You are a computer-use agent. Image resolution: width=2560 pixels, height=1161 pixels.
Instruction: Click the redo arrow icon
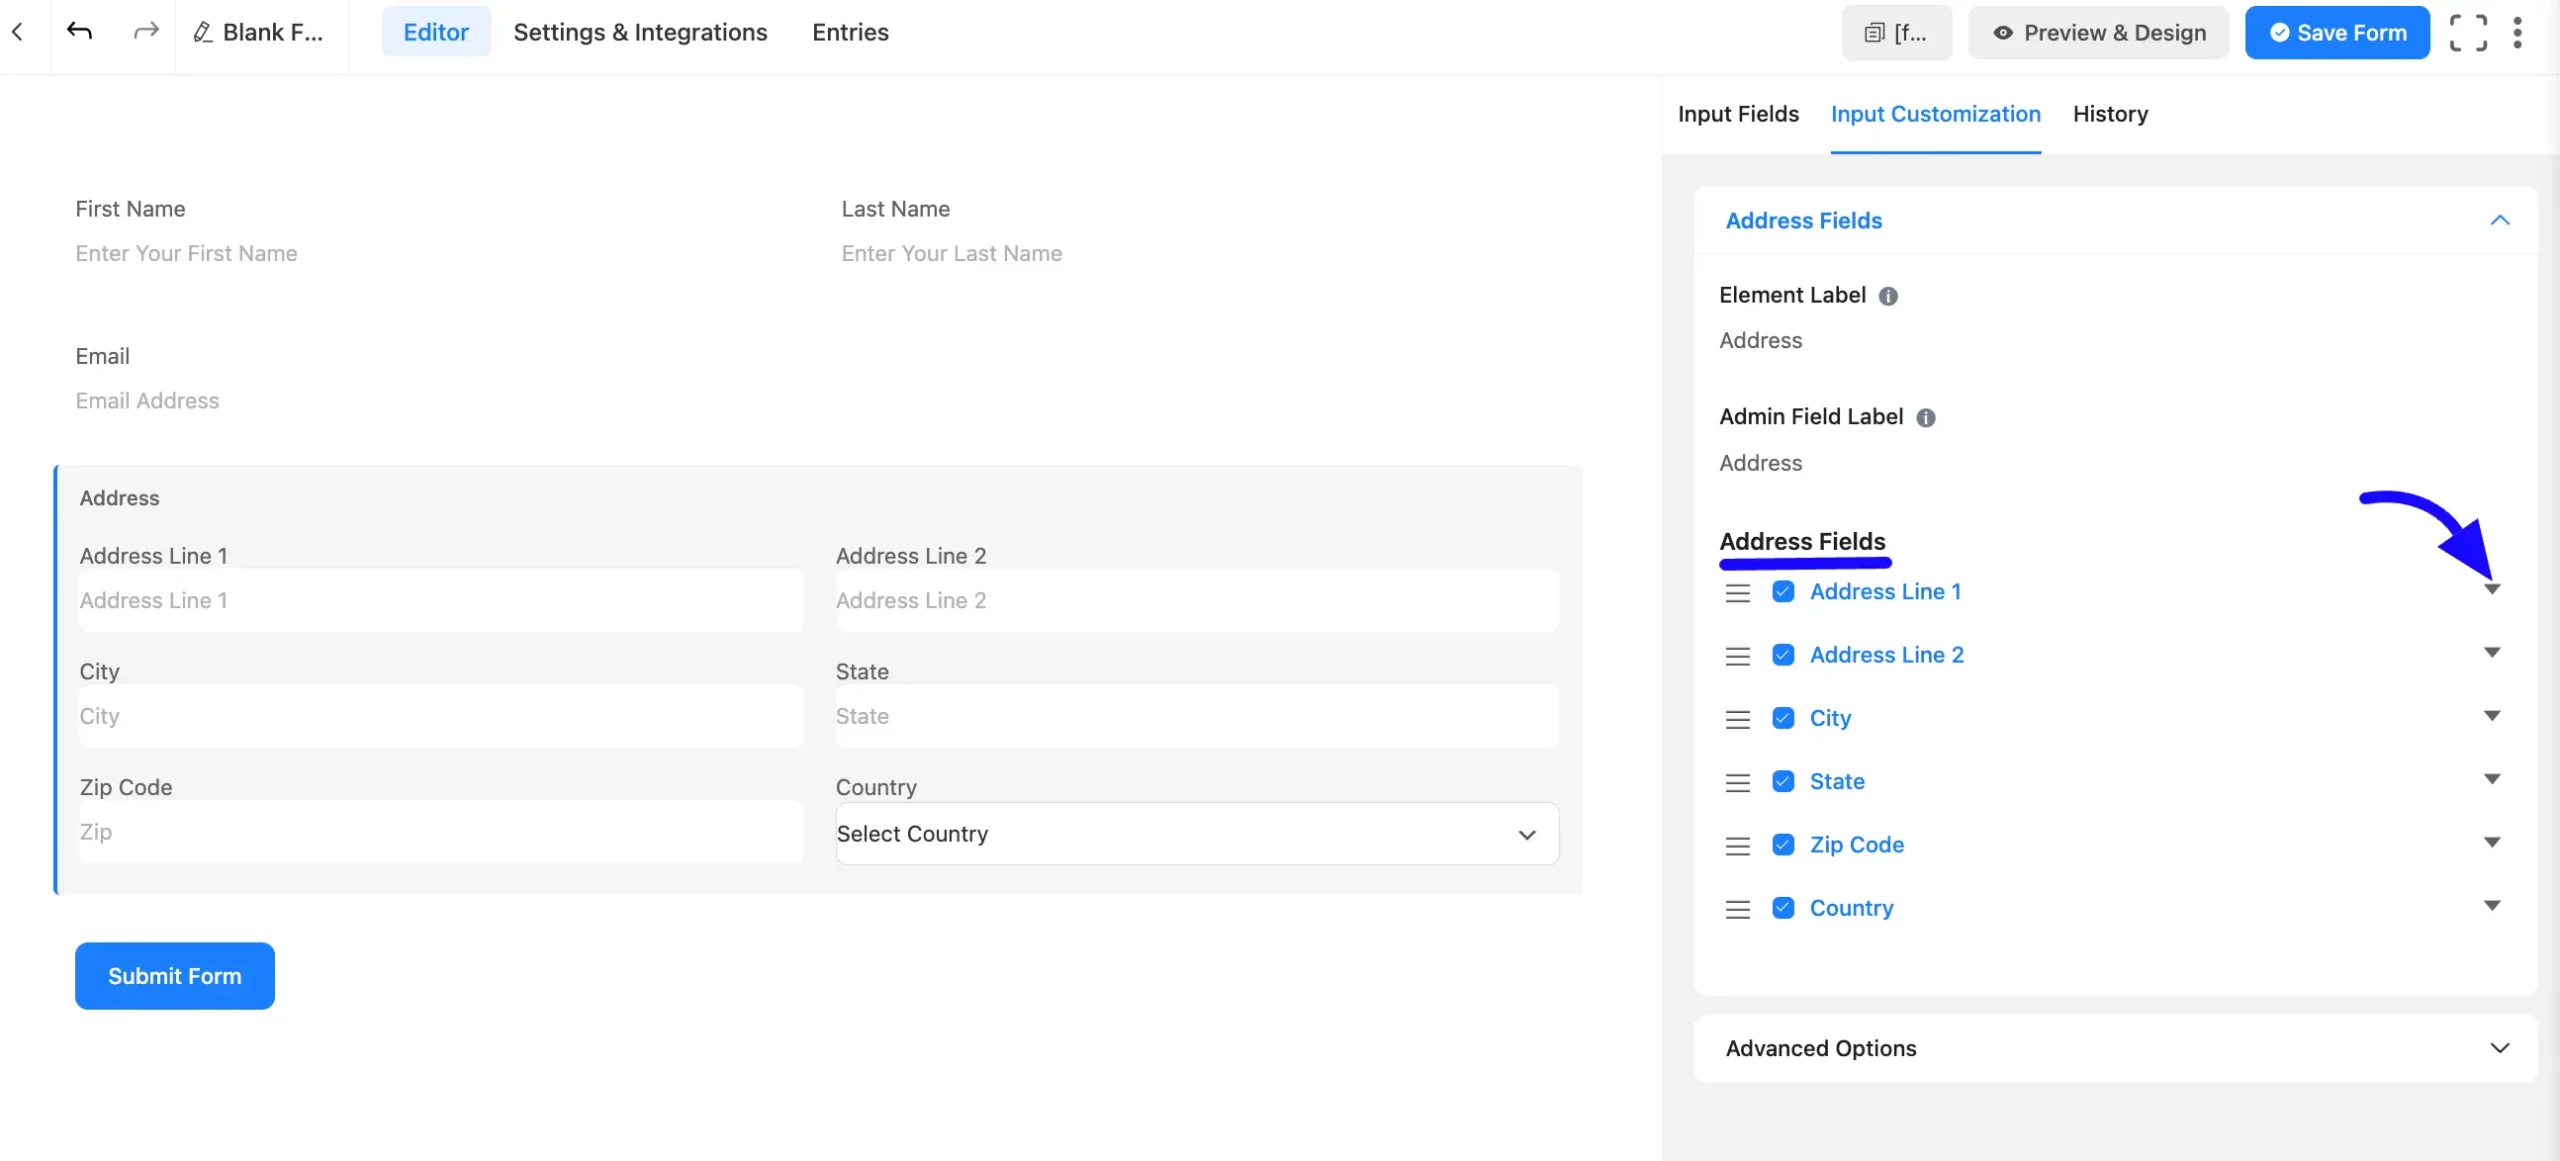(146, 32)
